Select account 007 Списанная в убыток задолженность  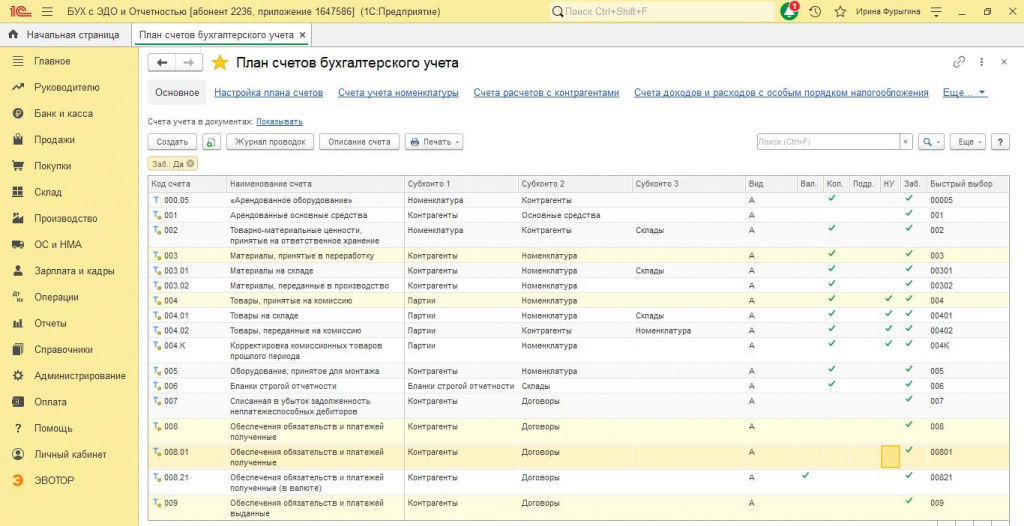579,406
